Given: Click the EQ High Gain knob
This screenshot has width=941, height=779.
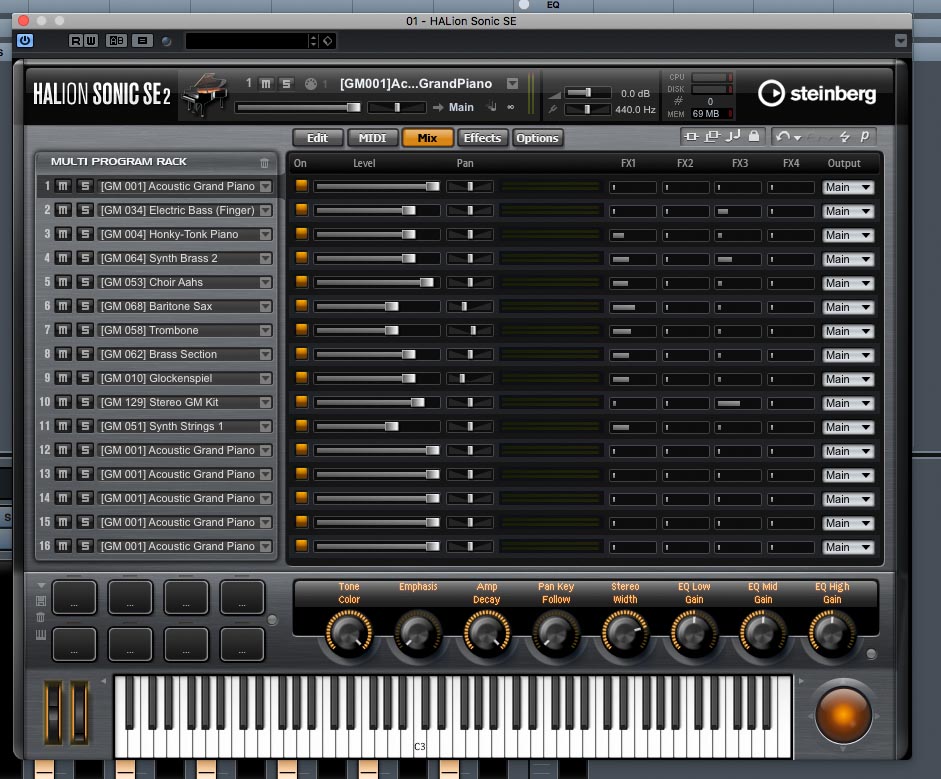Looking at the screenshot, I should (832, 633).
